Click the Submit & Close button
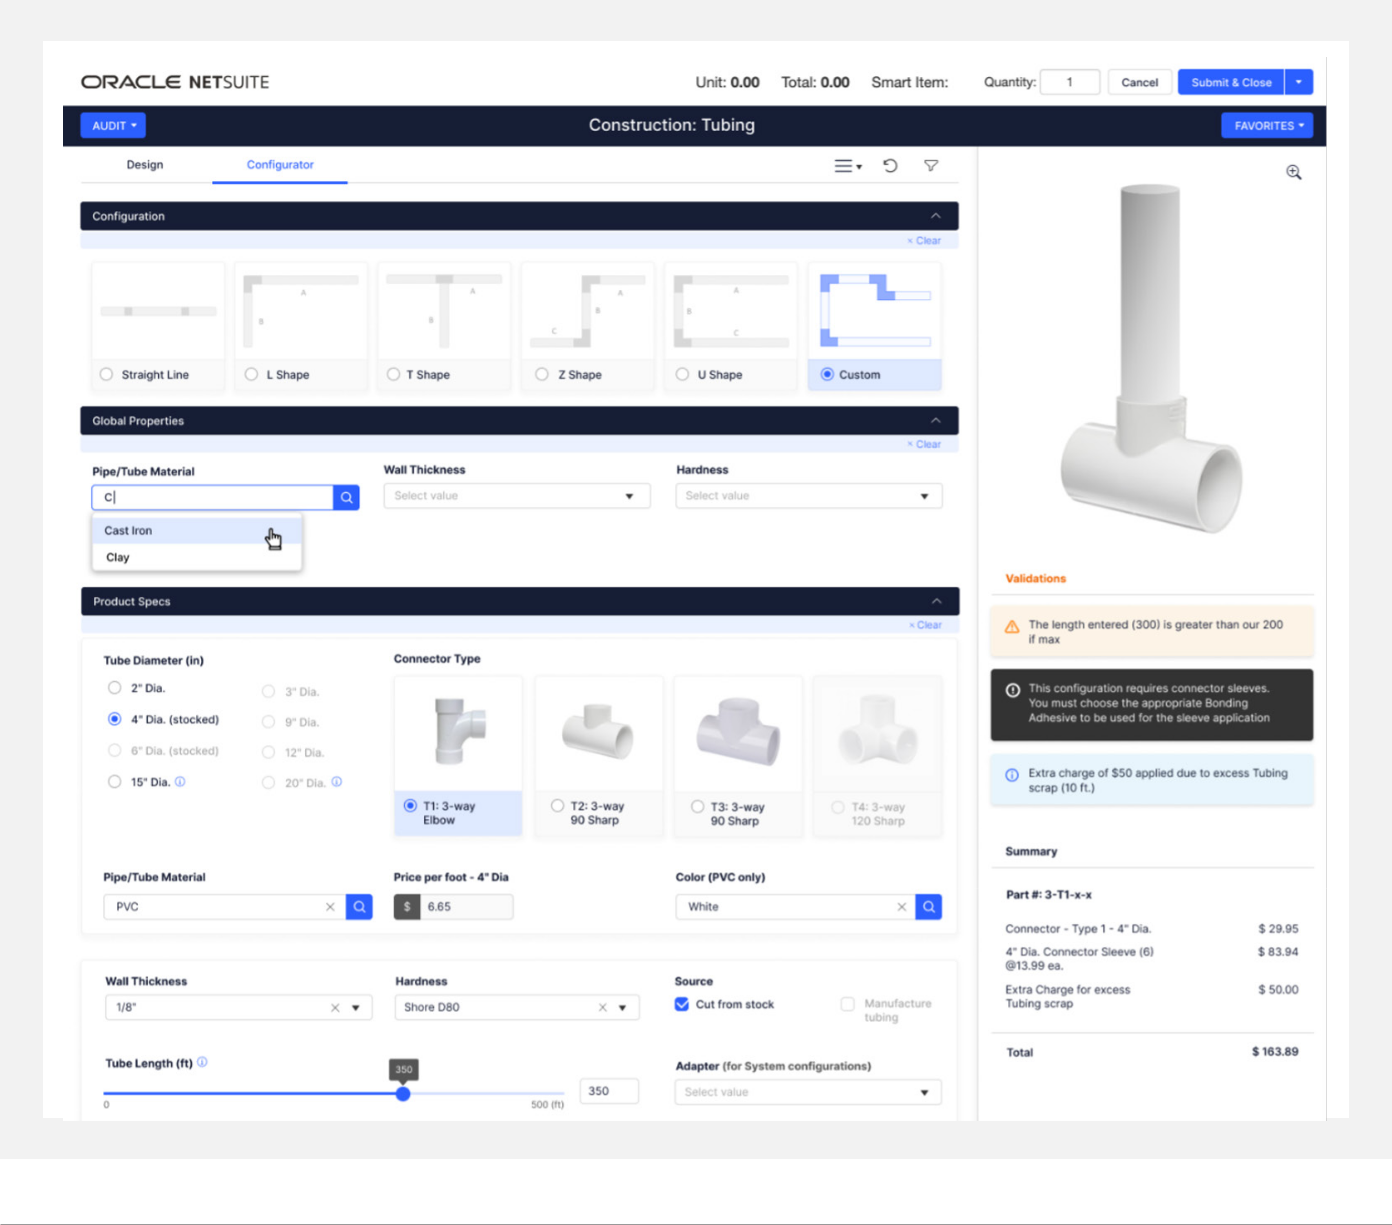Image resolution: width=1392 pixels, height=1225 pixels. coord(1230,82)
